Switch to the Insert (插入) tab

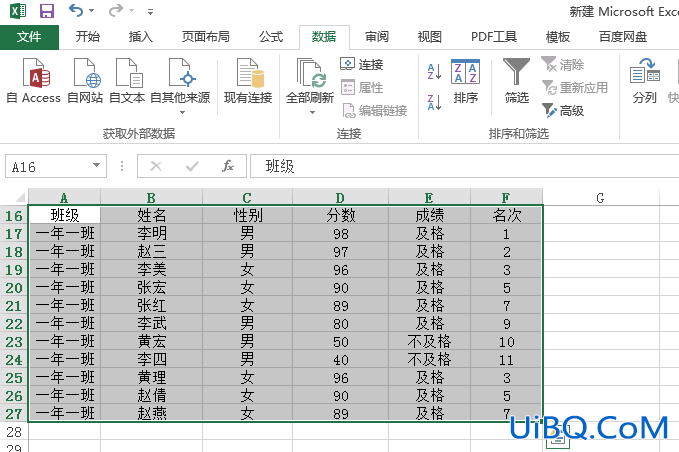coord(141,37)
